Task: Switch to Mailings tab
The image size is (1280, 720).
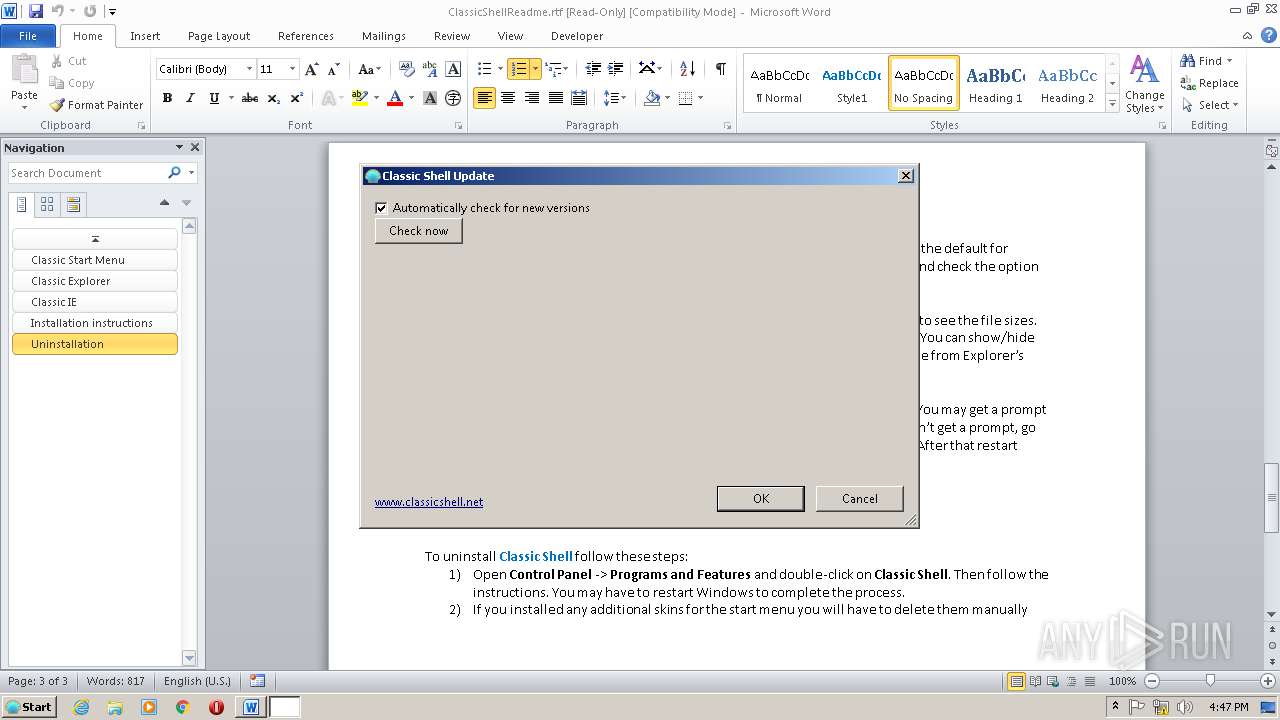Action: click(x=384, y=36)
